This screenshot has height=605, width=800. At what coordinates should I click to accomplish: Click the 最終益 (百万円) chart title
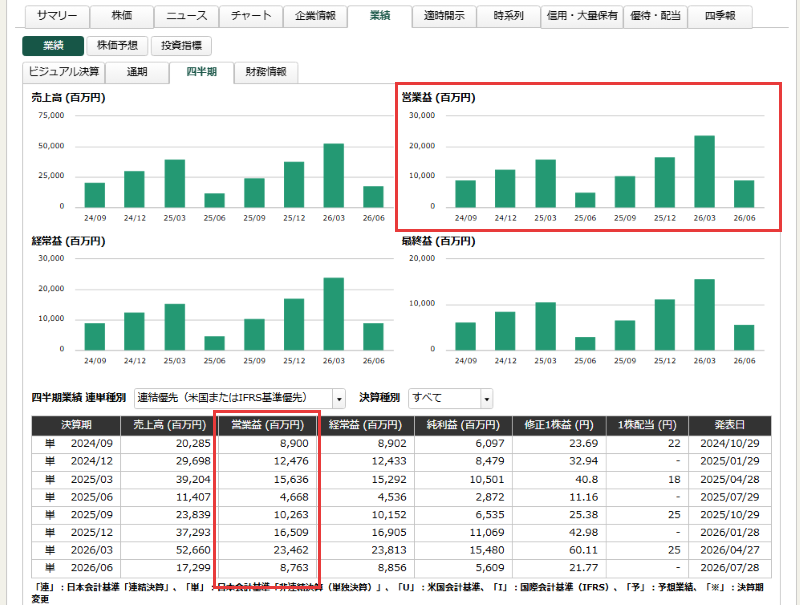(x=438, y=241)
